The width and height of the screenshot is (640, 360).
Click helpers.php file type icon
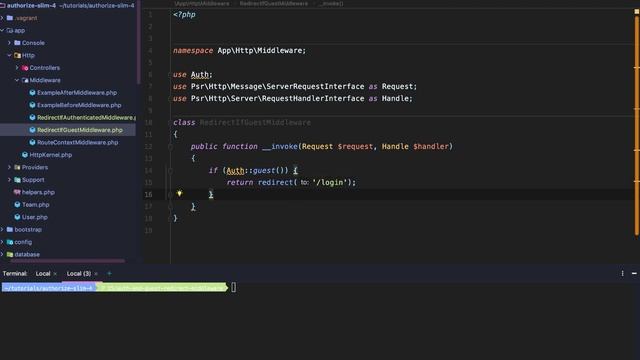click(x=17, y=192)
